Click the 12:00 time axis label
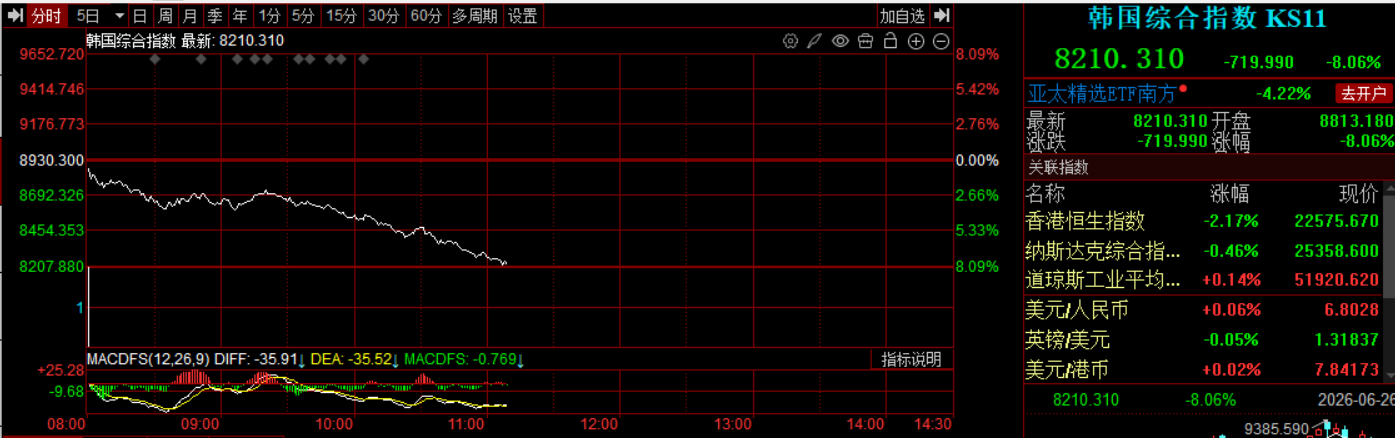The image size is (1395, 438). coord(599,424)
